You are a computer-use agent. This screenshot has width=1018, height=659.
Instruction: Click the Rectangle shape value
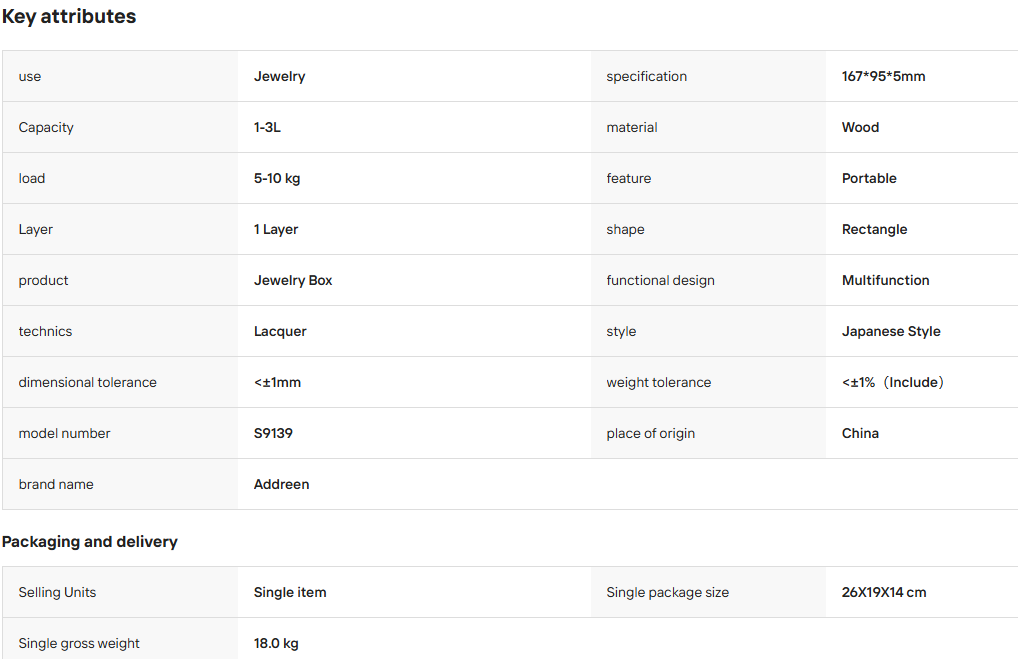coord(875,229)
